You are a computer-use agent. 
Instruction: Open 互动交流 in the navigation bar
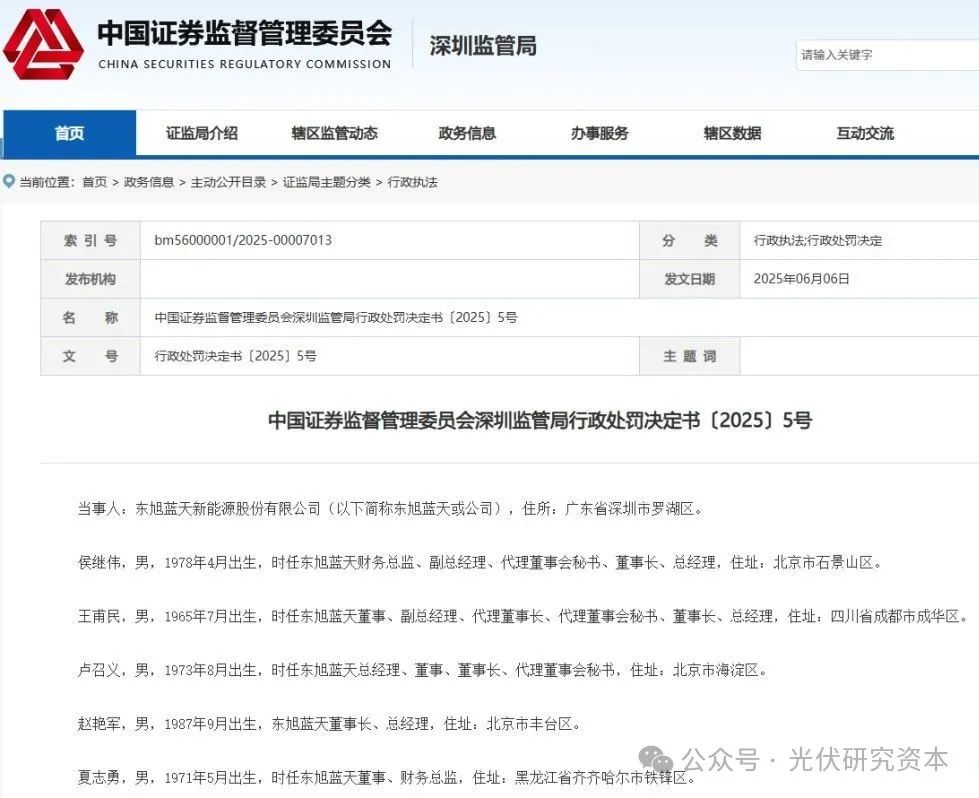click(x=865, y=133)
